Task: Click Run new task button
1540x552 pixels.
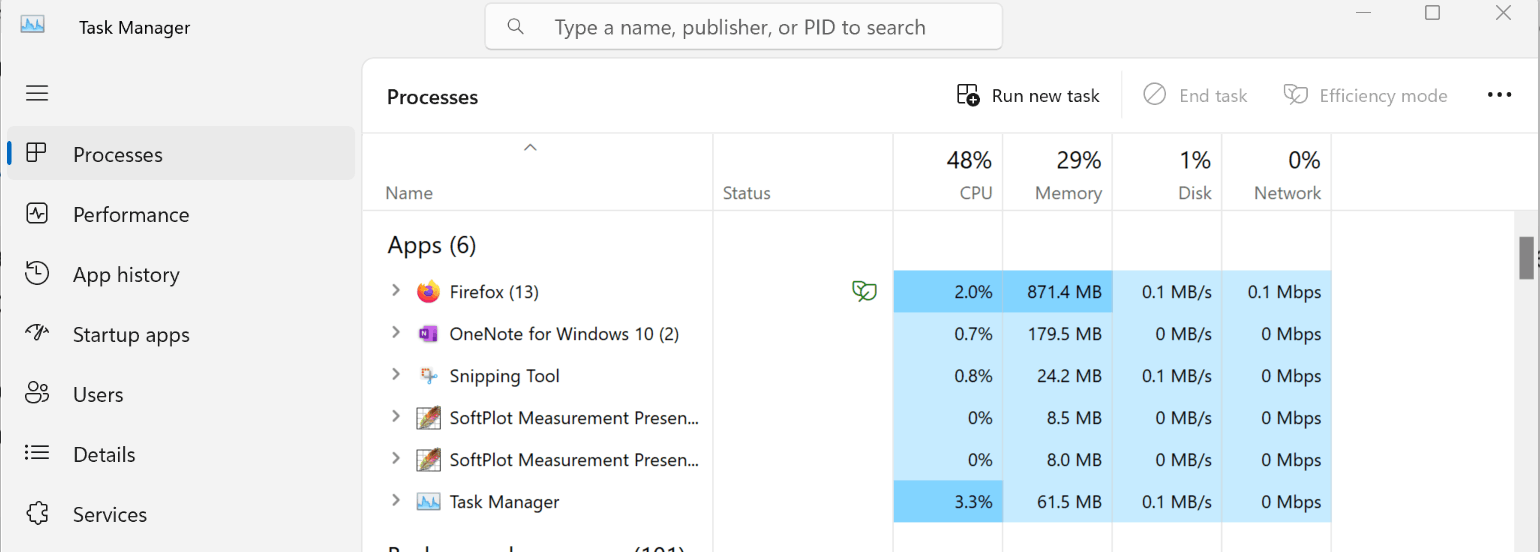Action: pyautogui.click(x=1028, y=96)
